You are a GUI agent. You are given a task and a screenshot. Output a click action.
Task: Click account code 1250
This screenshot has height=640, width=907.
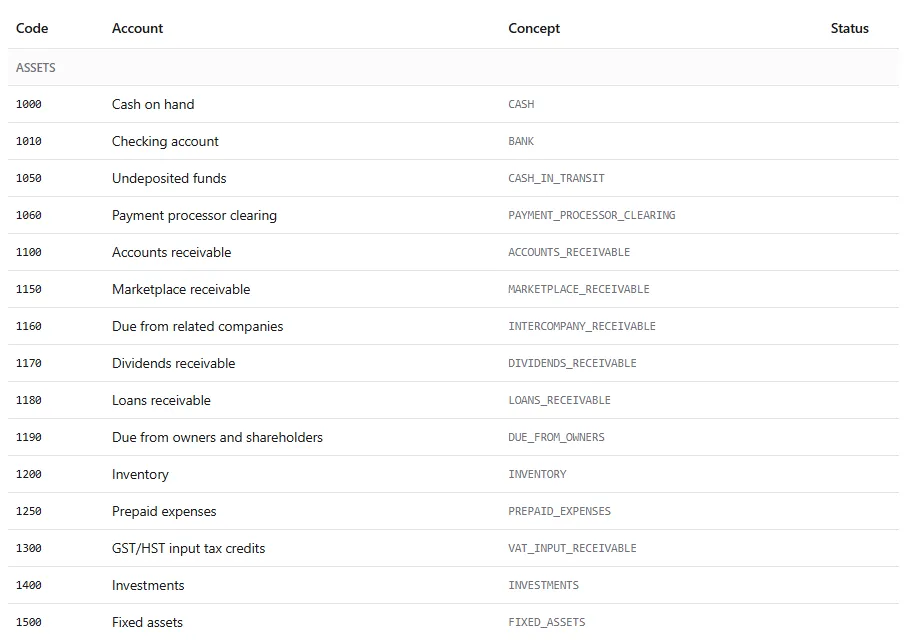tap(28, 512)
